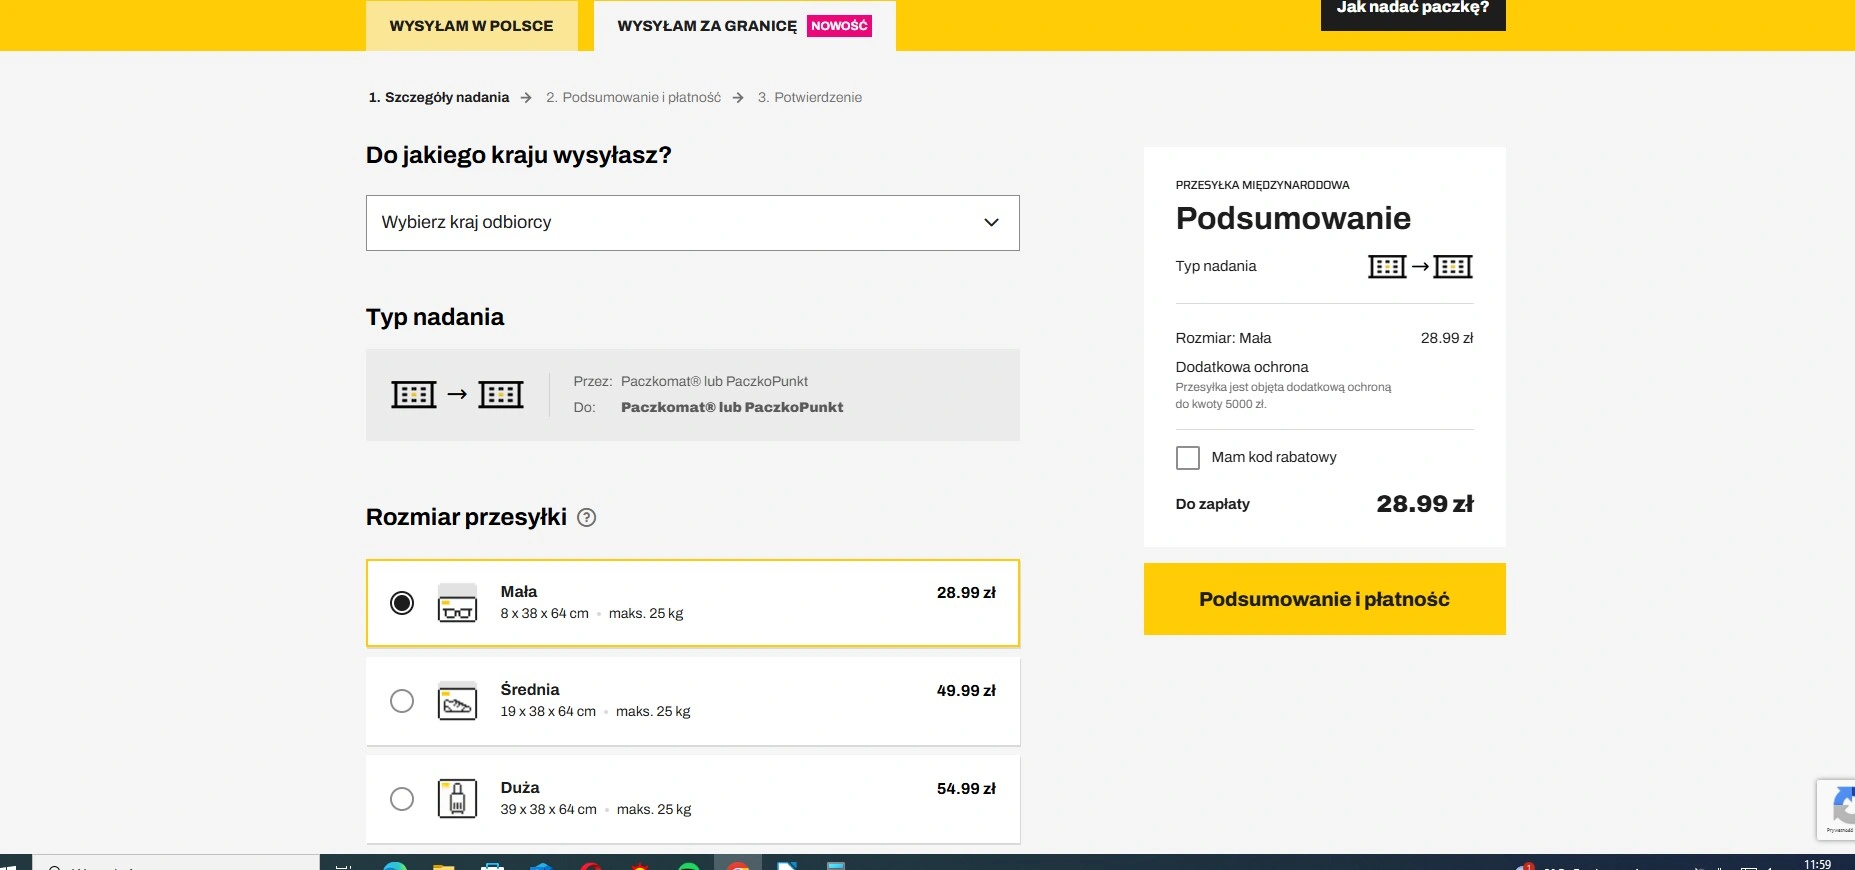Click the locker icon in Podsumowanie panel
Viewport: 1855px width, 870px height.
pyautogui.click(x=1420, y=267)
